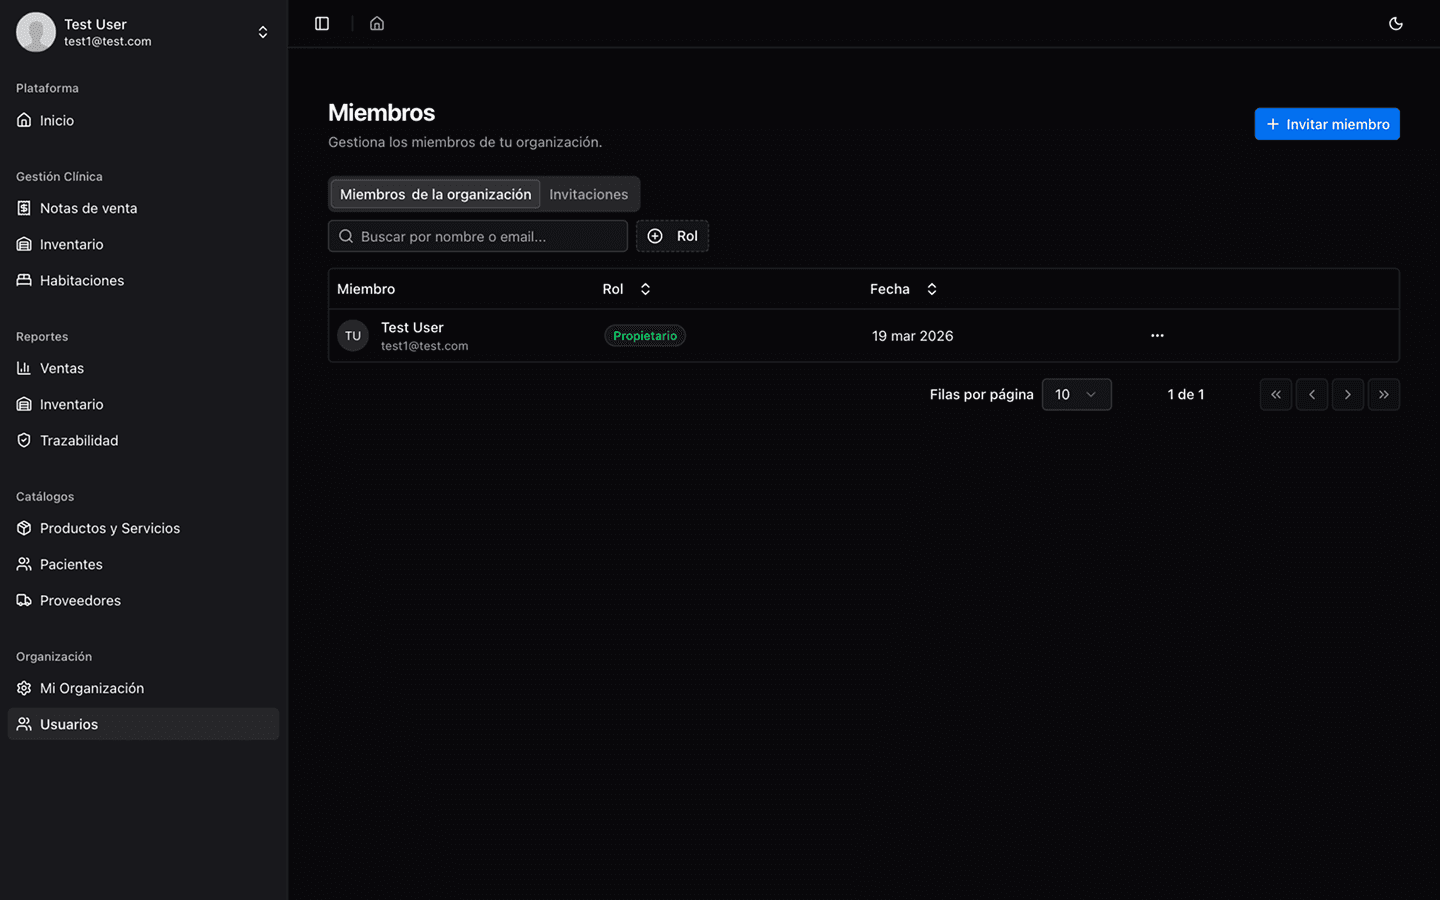The image size is (1440, 900).
Task: Toggle dark mode with the moon icon
Action: coord(1396,23)
